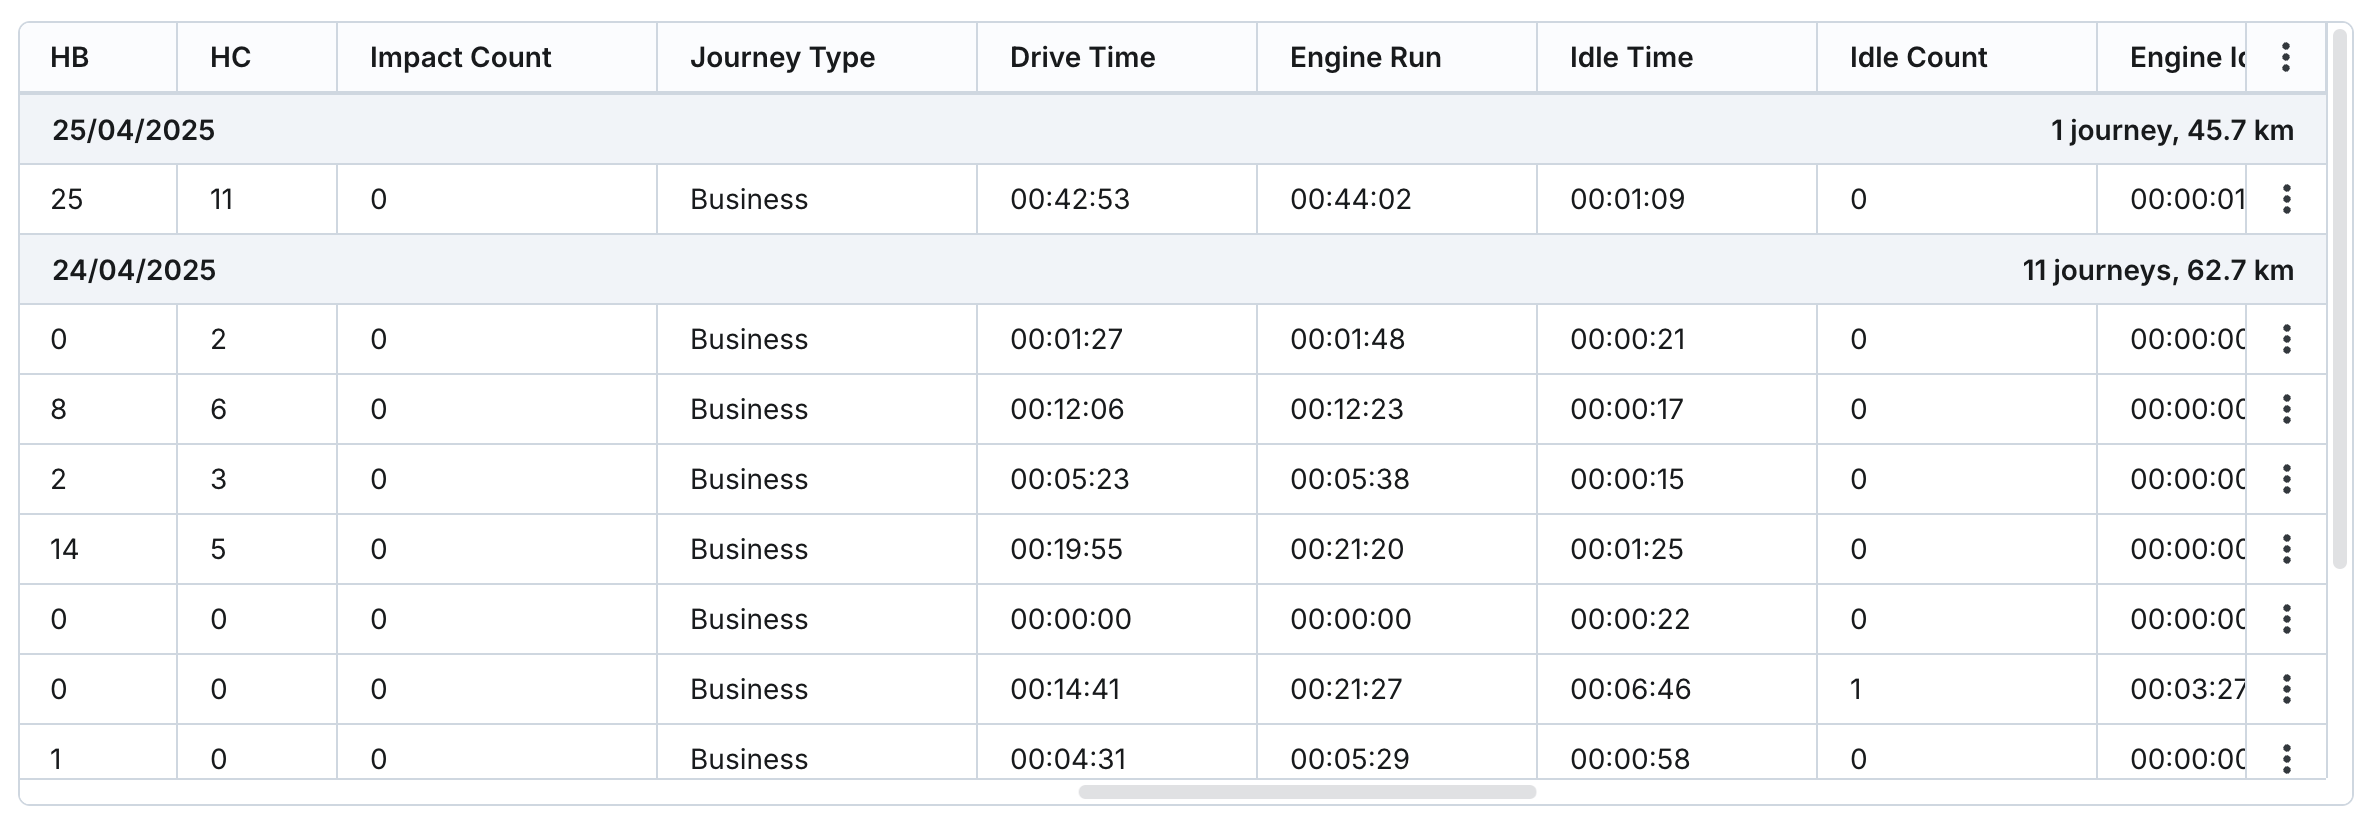Screen dimensions: 2364x822
Task: Open the actions menu for the 00:01:27 drive time row
Action: pos(2286,339)
